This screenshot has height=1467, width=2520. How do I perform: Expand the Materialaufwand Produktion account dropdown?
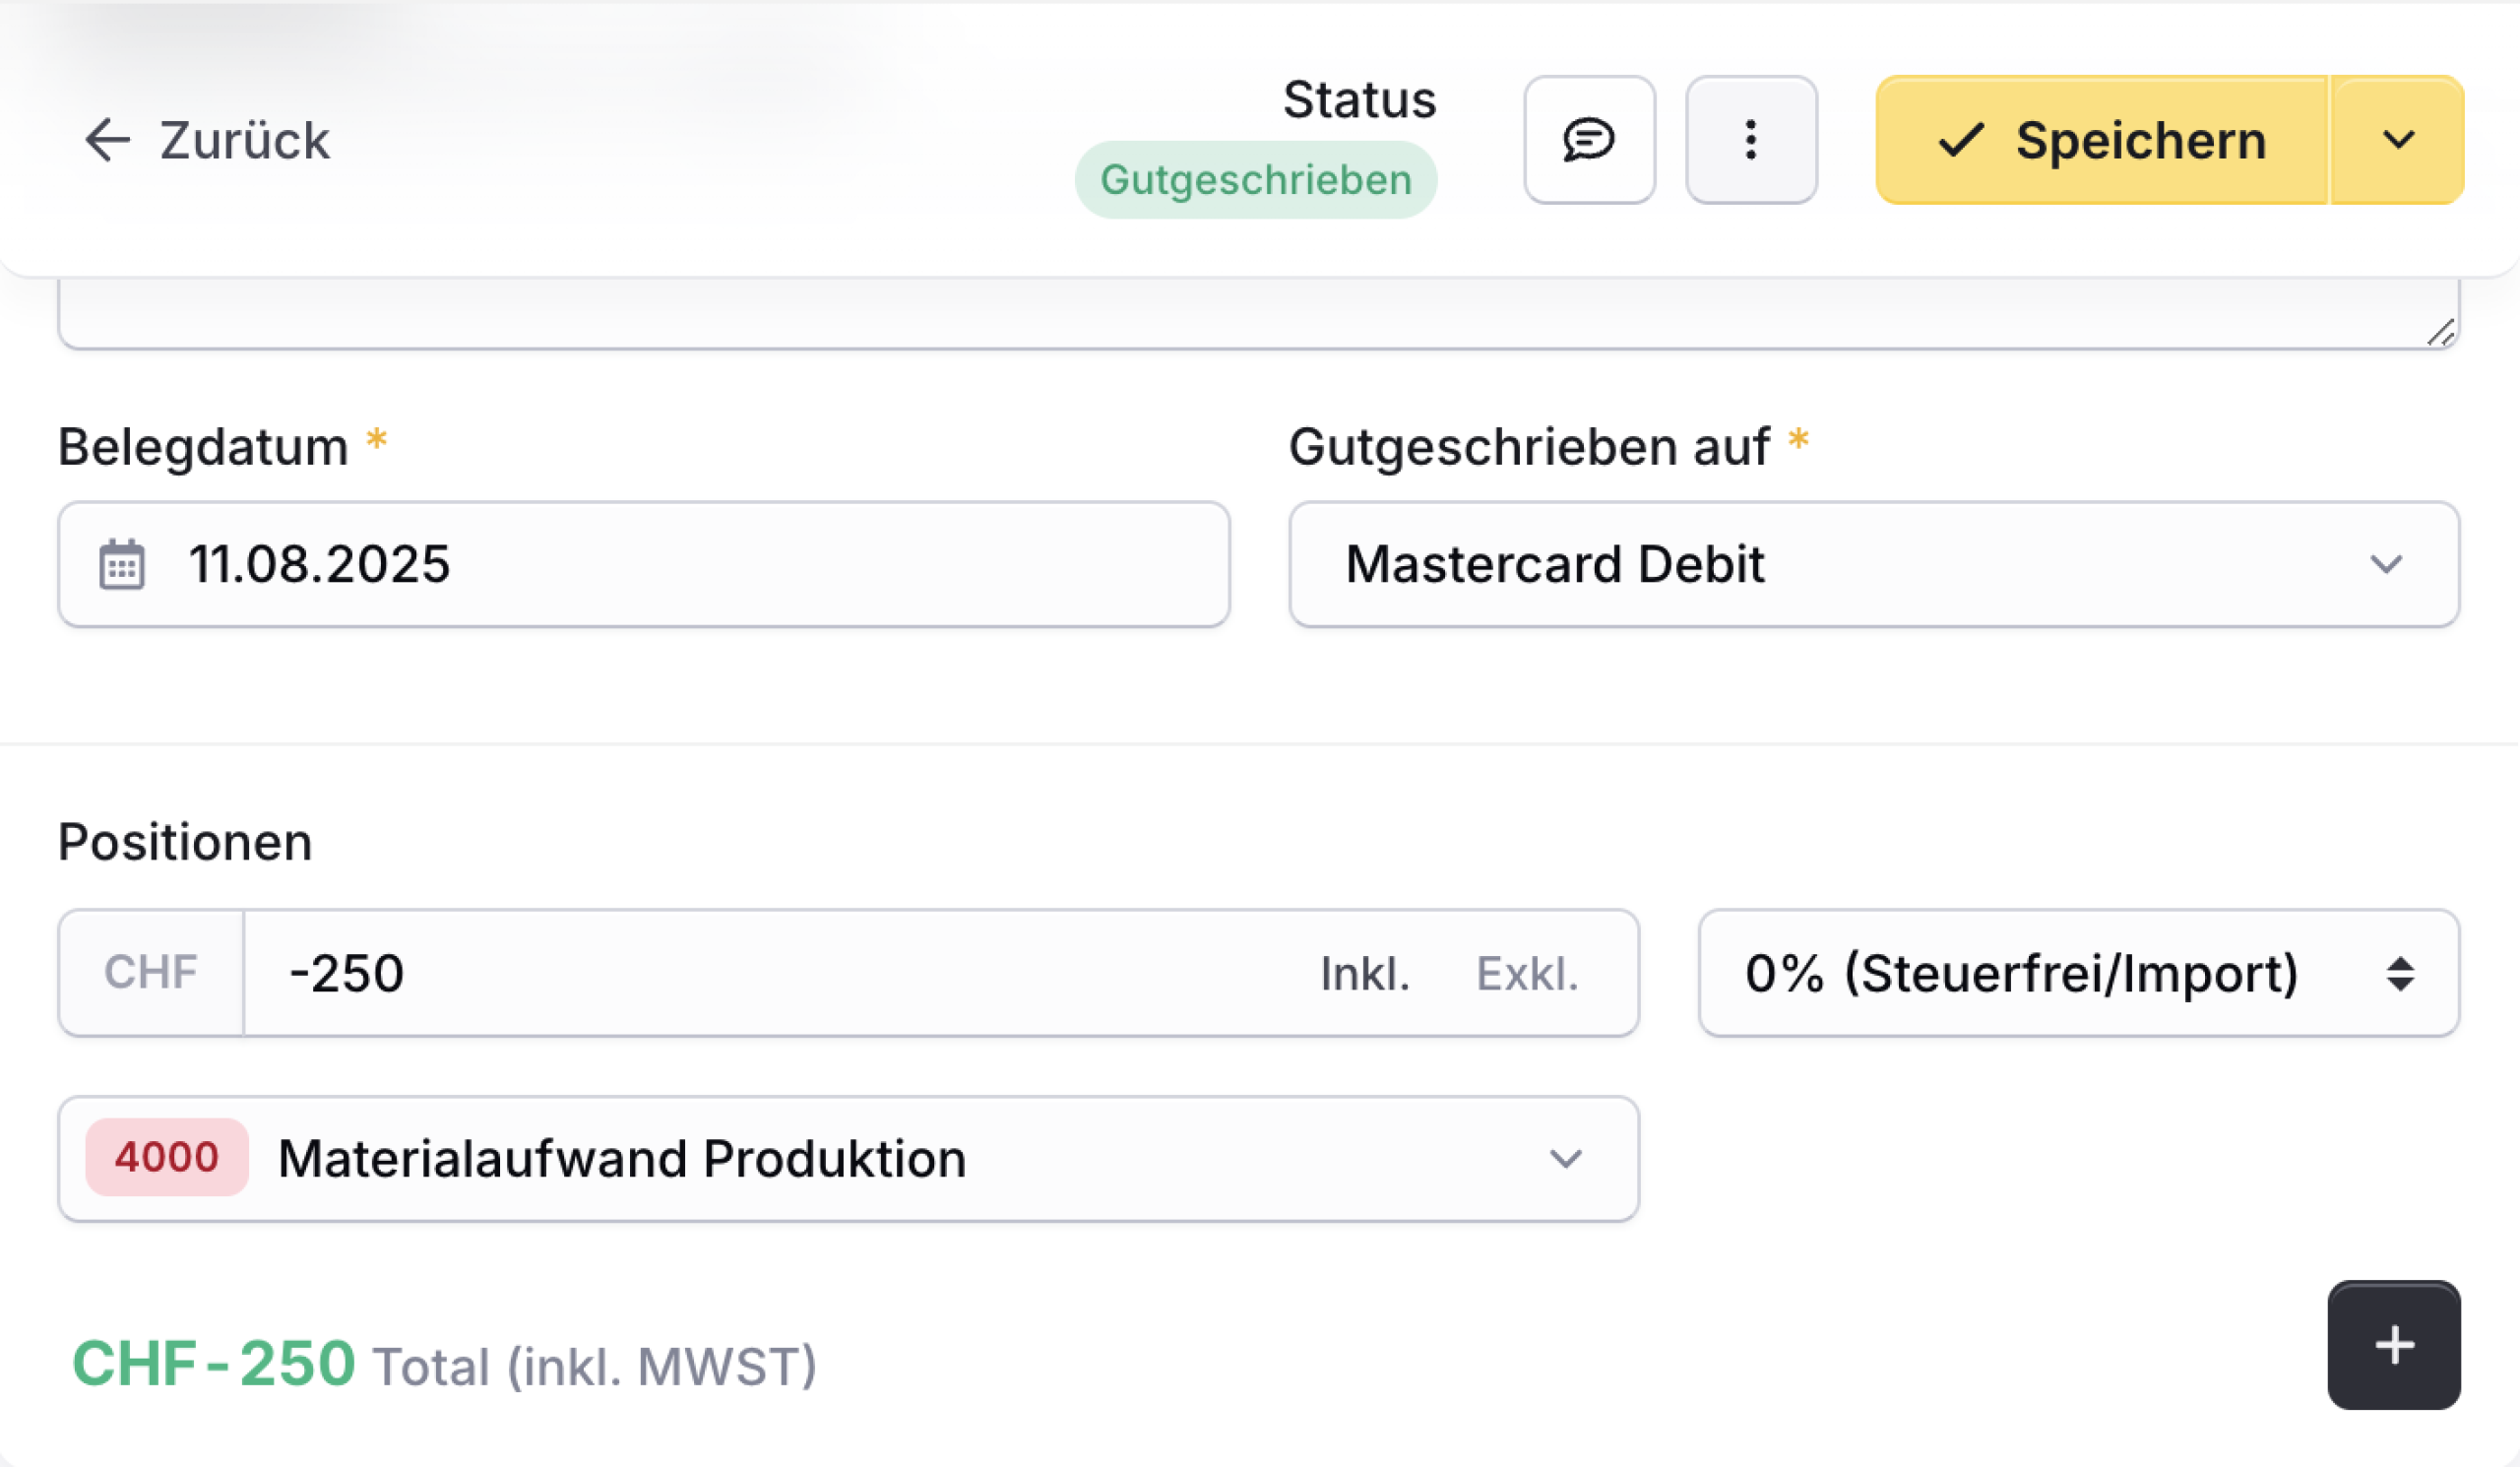point(848,1159)
